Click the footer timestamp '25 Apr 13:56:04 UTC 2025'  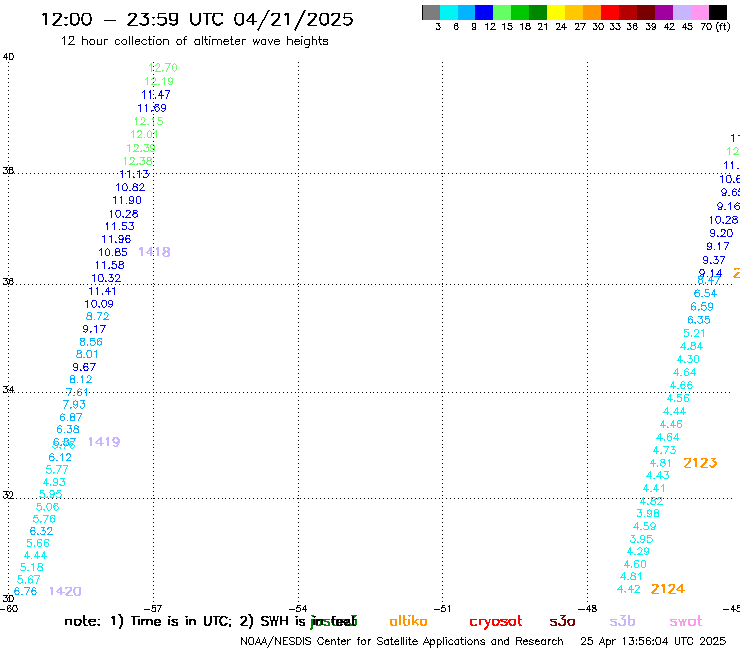click(653, 641)
